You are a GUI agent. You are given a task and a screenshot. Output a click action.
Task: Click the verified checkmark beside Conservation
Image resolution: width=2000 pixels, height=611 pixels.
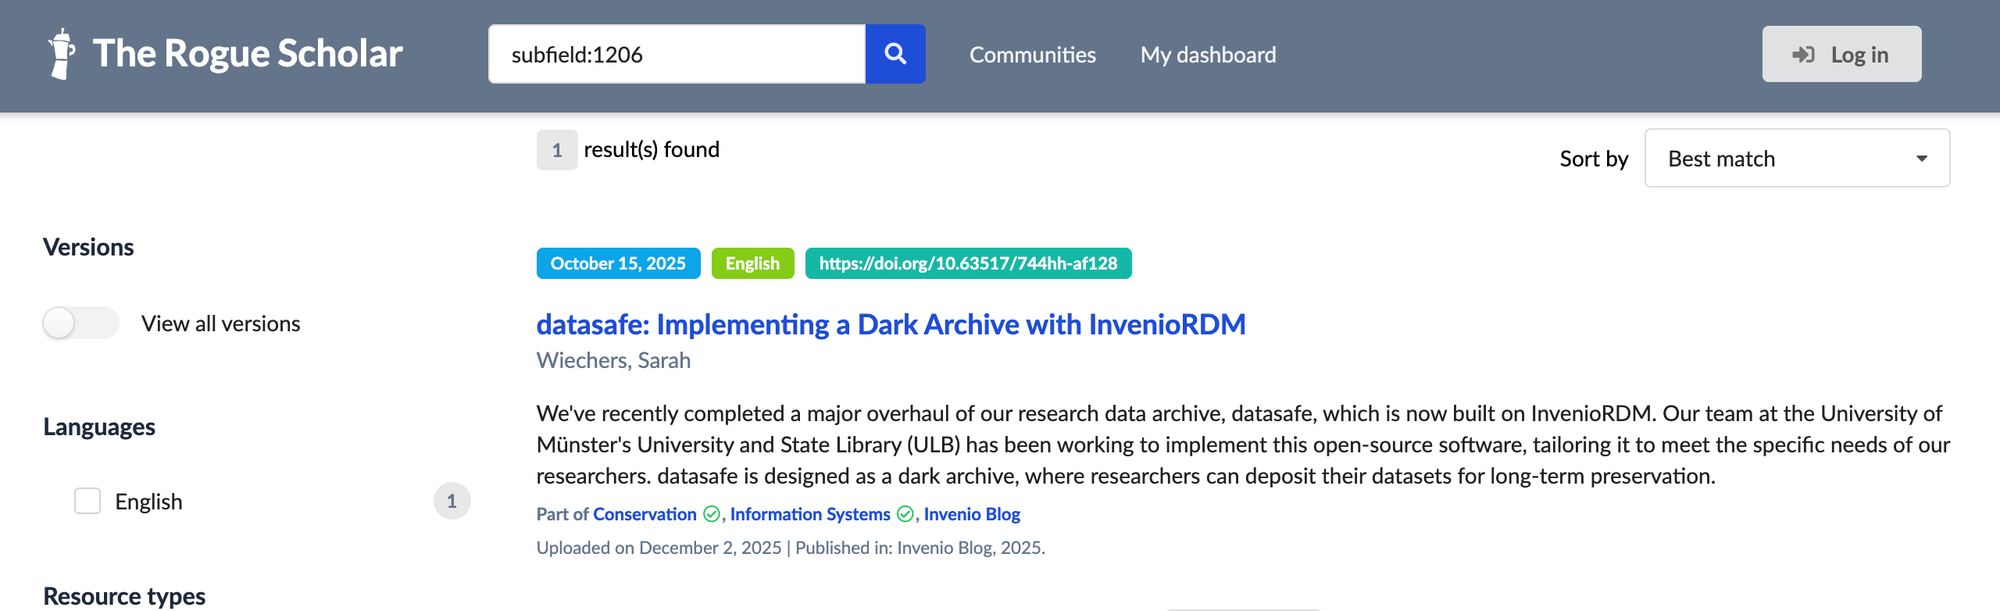coord(712,514)
